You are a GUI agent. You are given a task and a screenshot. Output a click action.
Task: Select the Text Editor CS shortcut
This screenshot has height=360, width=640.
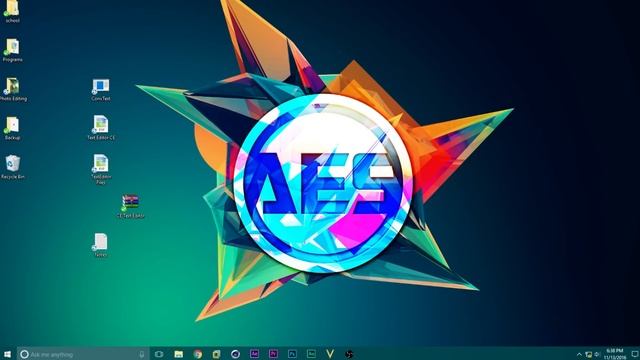coord(101,128)
